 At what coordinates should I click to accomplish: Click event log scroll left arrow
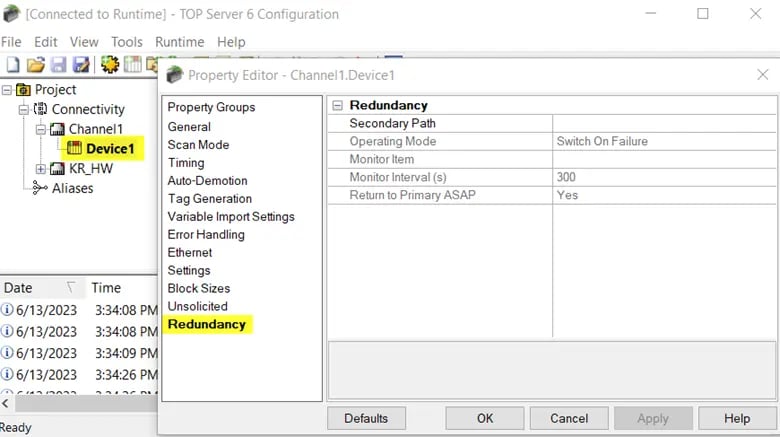coord(5,404)
